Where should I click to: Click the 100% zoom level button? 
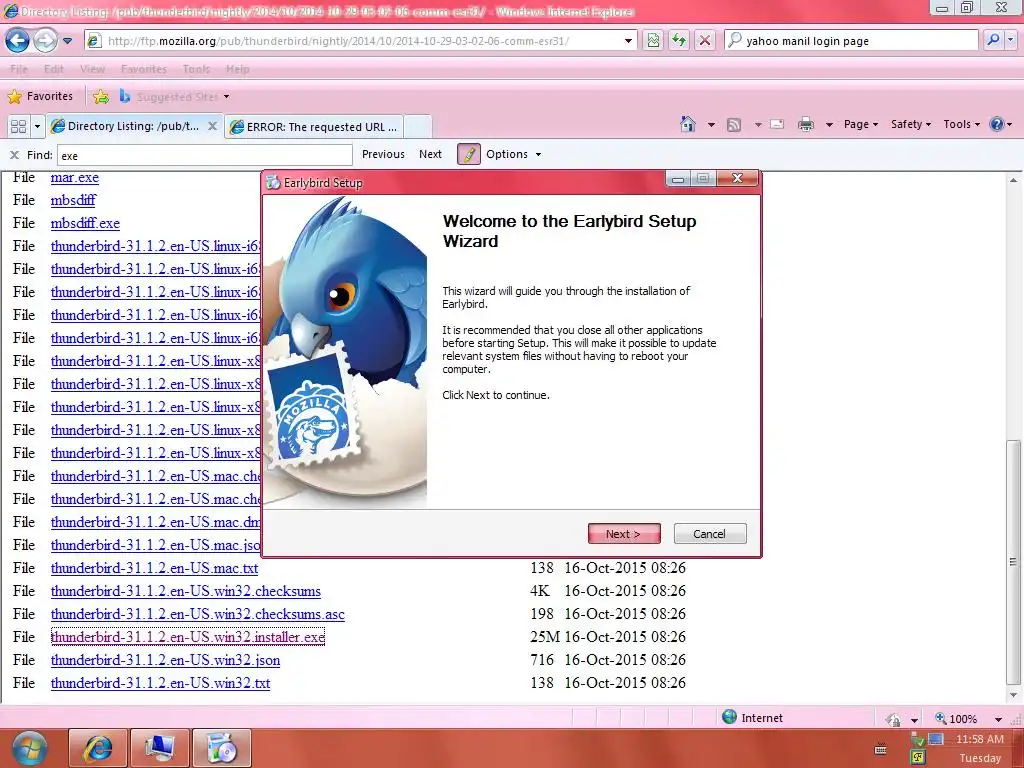pyautogui.click(x=955, y=718)
